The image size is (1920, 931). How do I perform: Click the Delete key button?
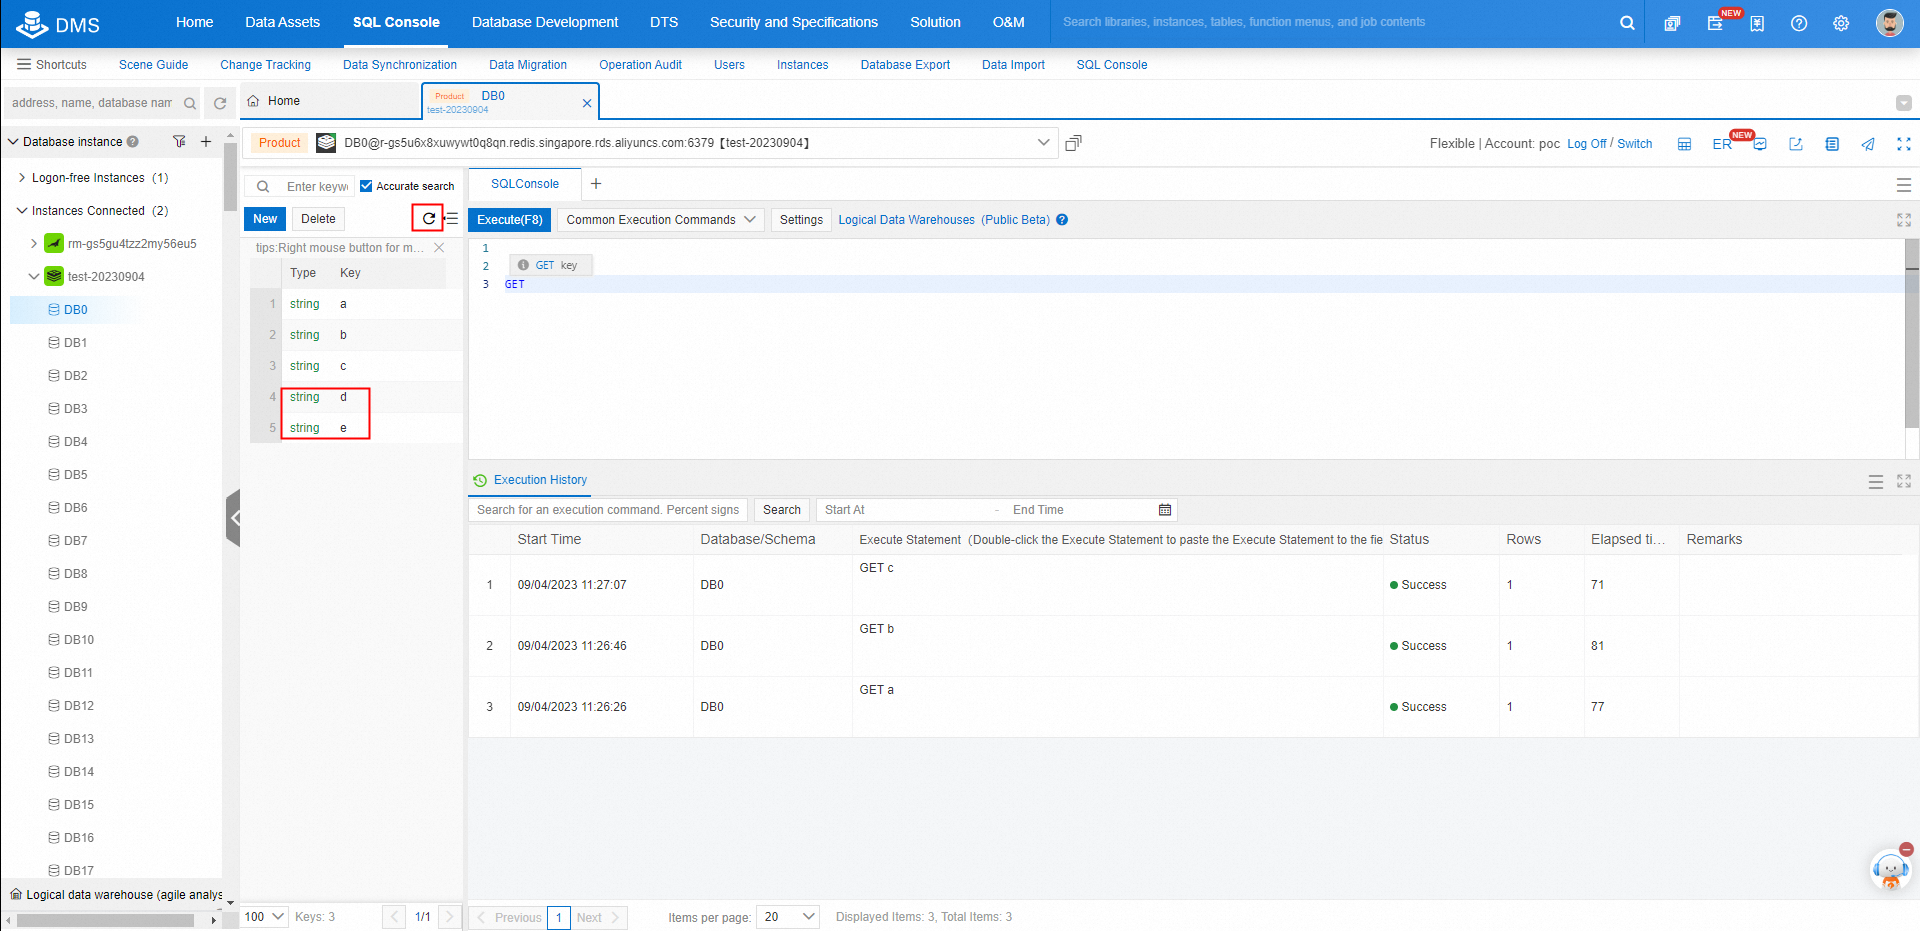(318, 219)
